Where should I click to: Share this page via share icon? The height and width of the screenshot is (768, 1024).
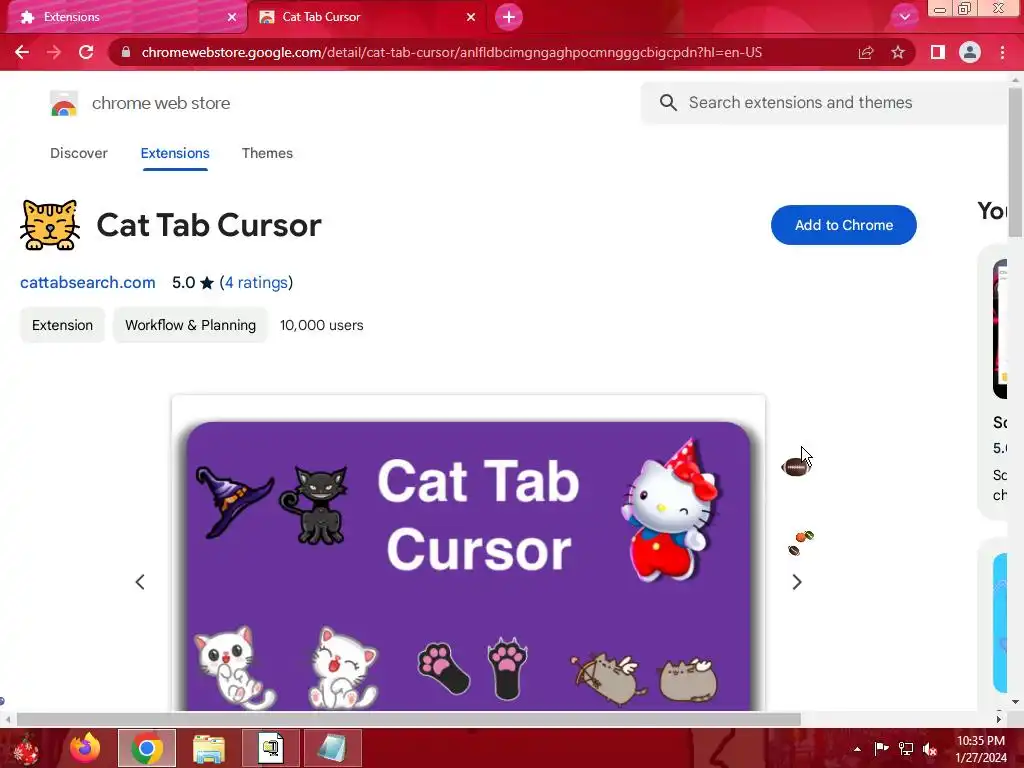tap(866, 52)
